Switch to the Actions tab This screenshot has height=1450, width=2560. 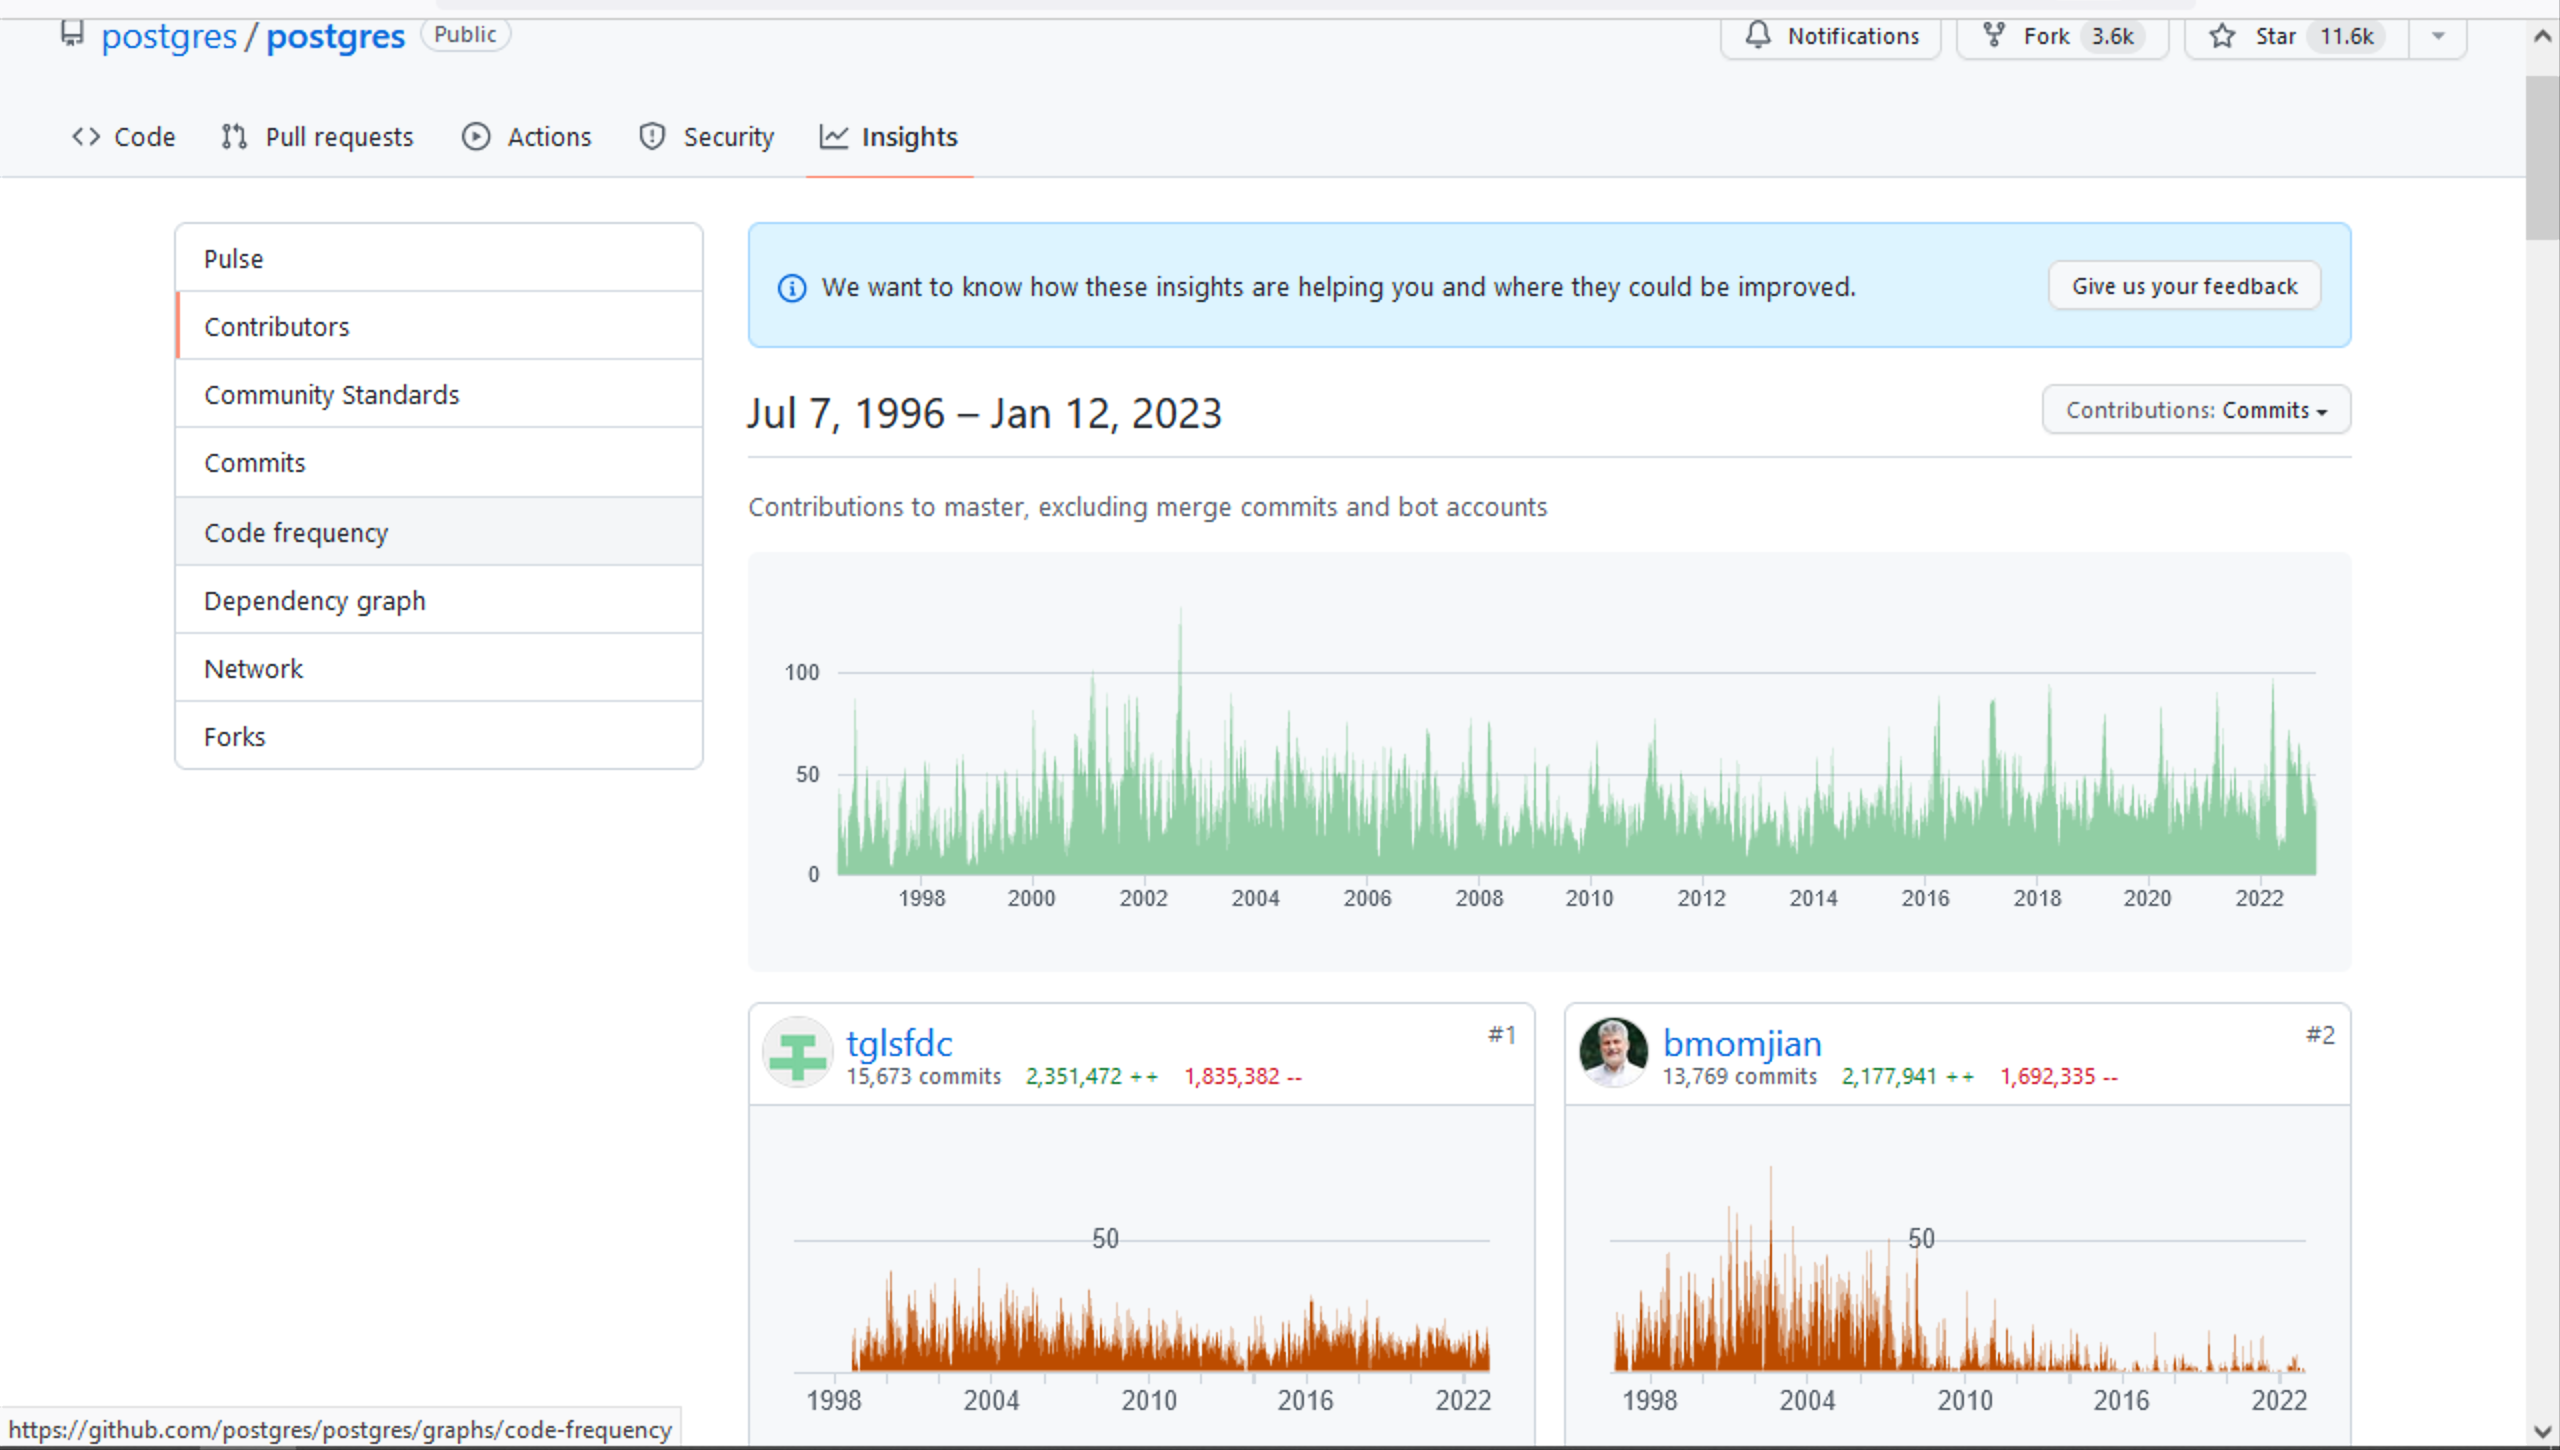(x=527, y=136)
